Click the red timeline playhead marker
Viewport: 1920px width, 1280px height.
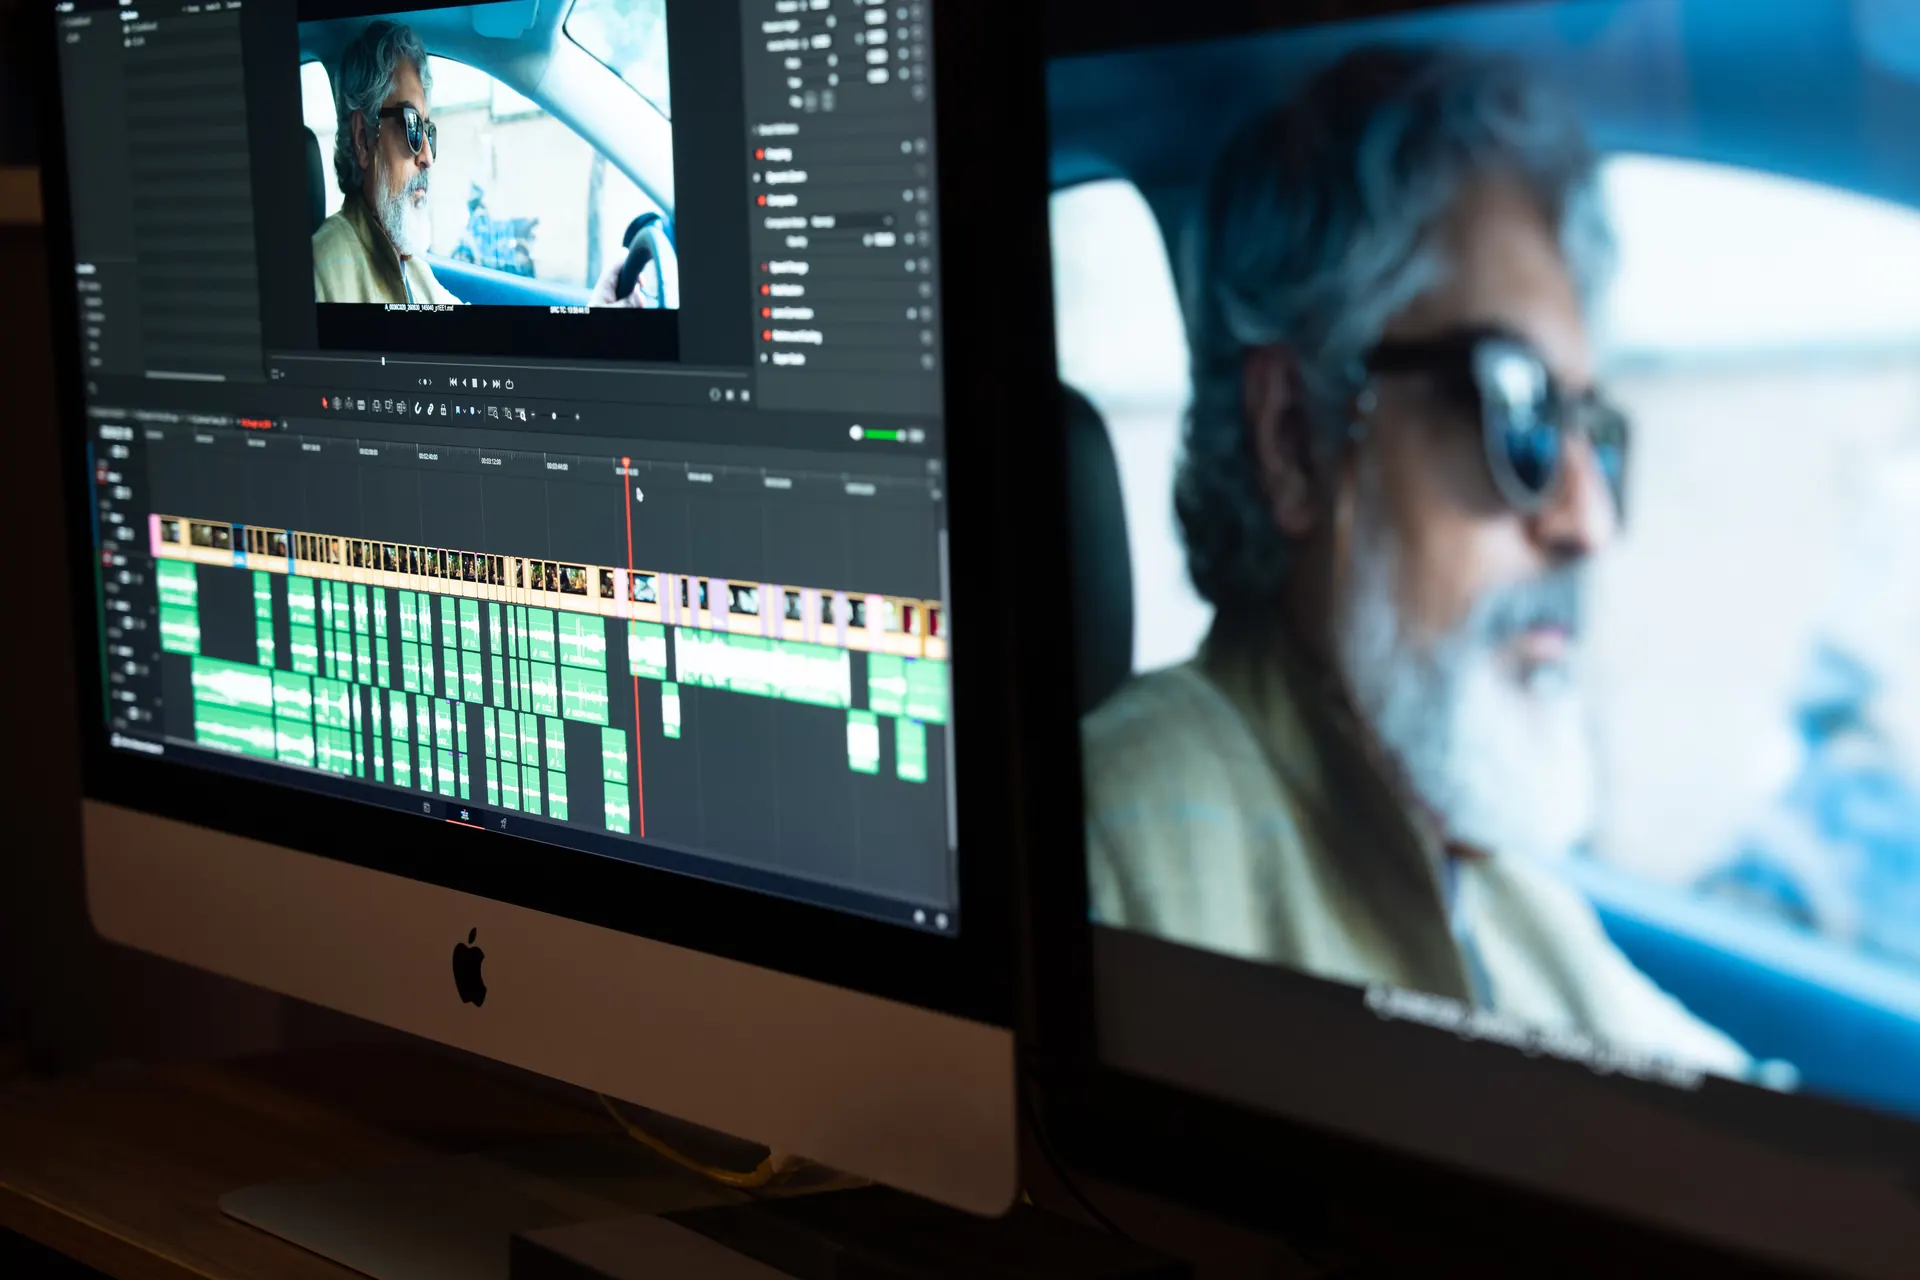[x=626, y=465]
